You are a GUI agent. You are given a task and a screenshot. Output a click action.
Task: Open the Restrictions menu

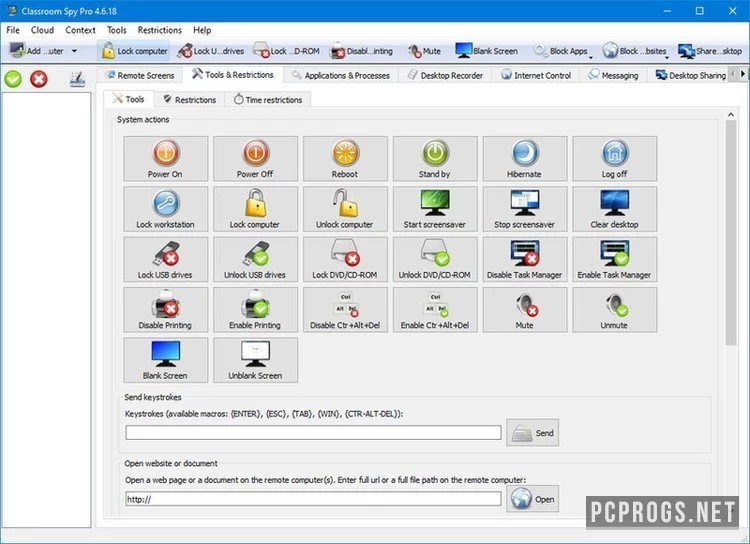[x=160, y=30]
